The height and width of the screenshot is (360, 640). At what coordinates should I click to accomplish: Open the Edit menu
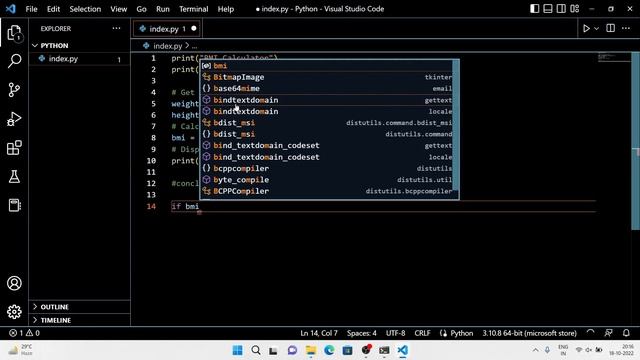click(x=53, y=9)
